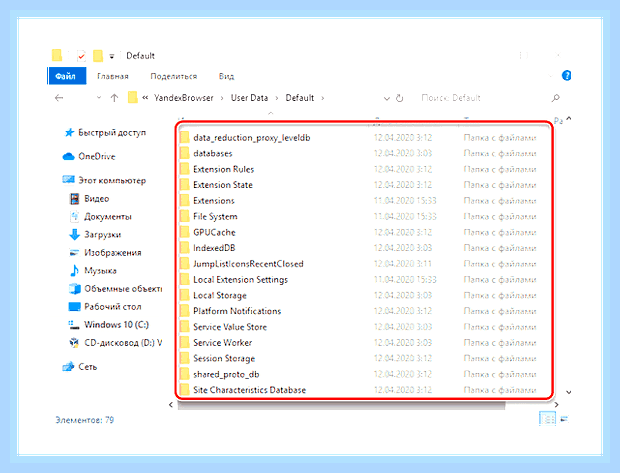Select the Extensions folder
Screen dimensions: 620x473
[214, 201]
